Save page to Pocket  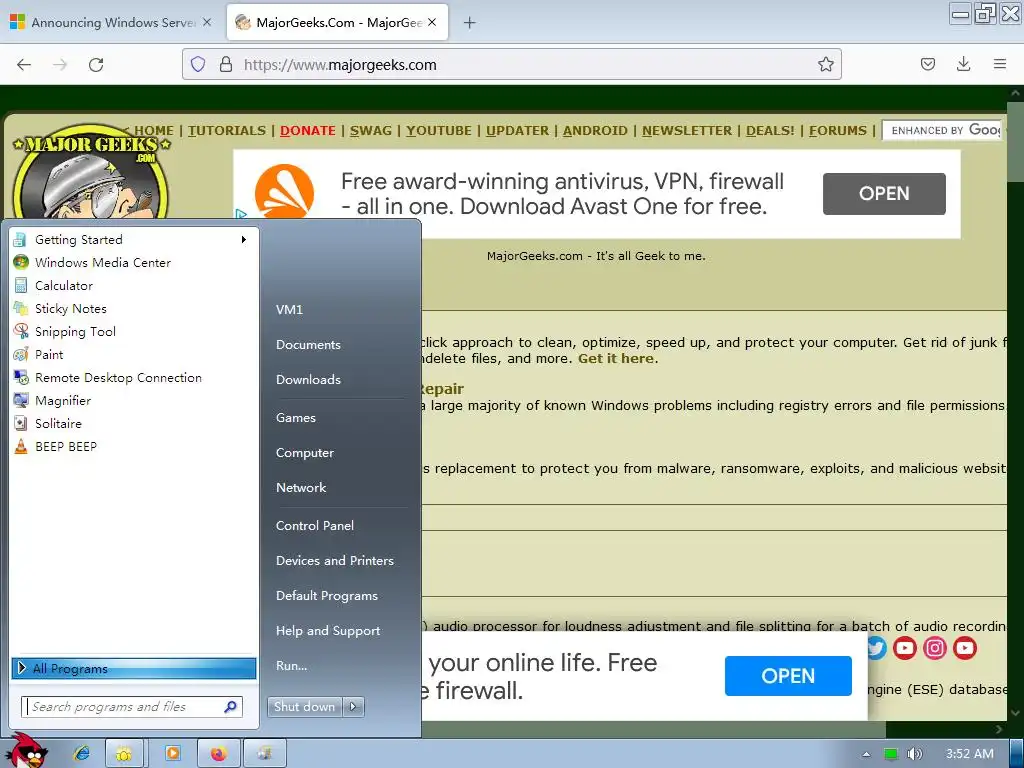coord(927,64)
